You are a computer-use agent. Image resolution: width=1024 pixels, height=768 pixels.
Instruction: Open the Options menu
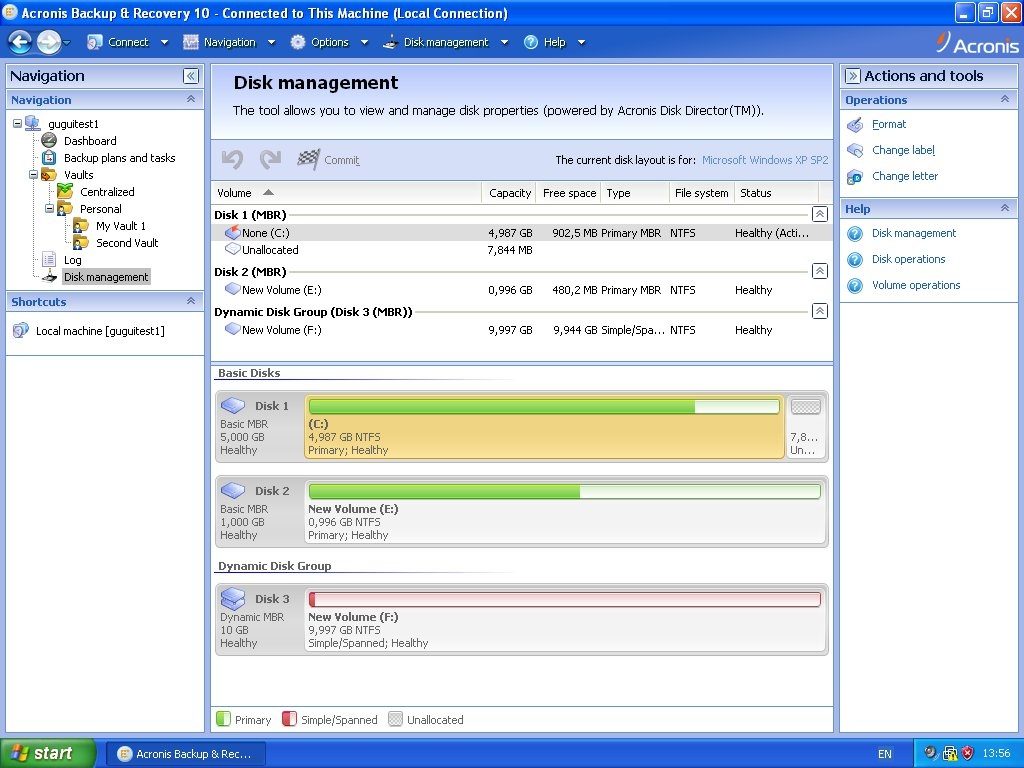point(330,42)
